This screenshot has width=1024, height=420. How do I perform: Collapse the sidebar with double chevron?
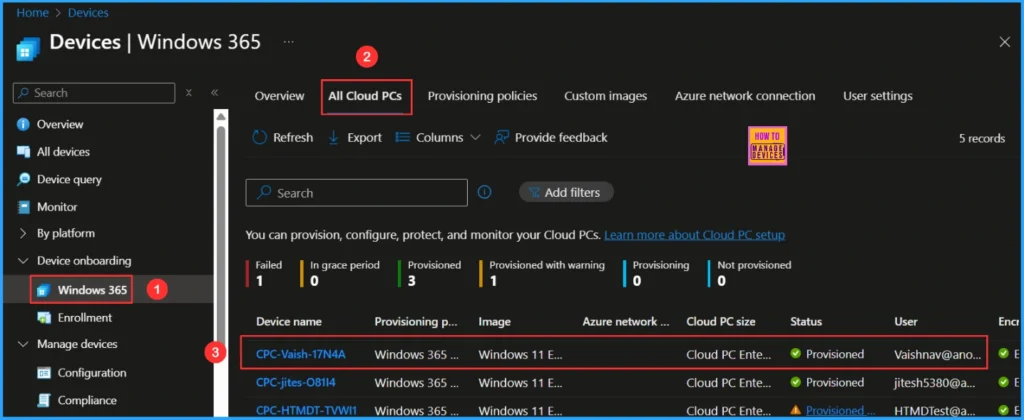tap(214, 93)
